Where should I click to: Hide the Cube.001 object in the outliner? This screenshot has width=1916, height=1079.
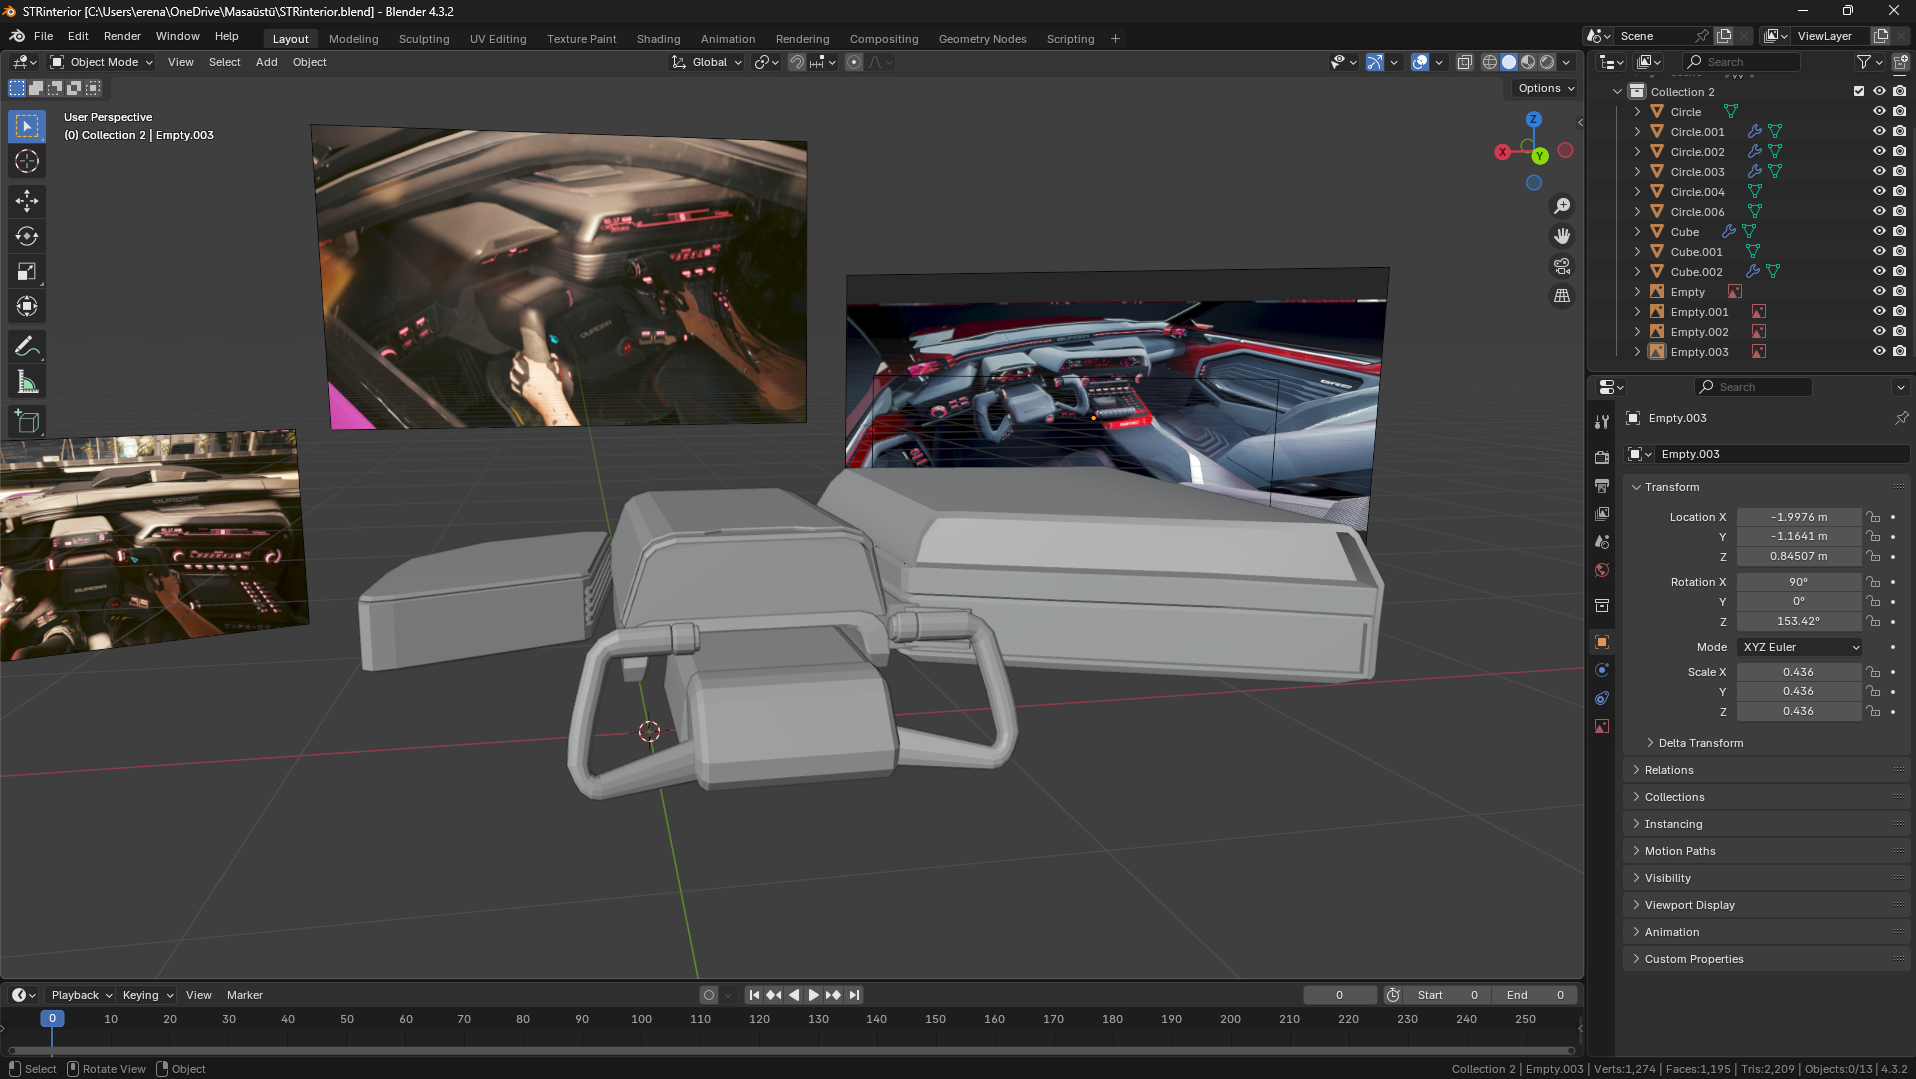[x=1879, y=251]
